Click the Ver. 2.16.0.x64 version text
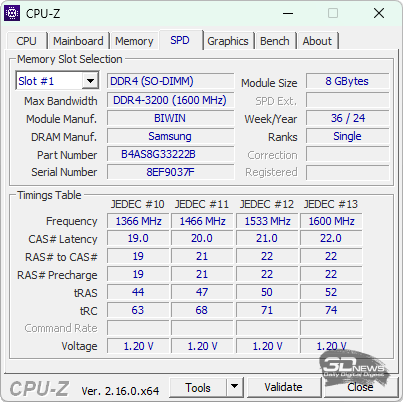Screen dimensions: 403x402 120,391
